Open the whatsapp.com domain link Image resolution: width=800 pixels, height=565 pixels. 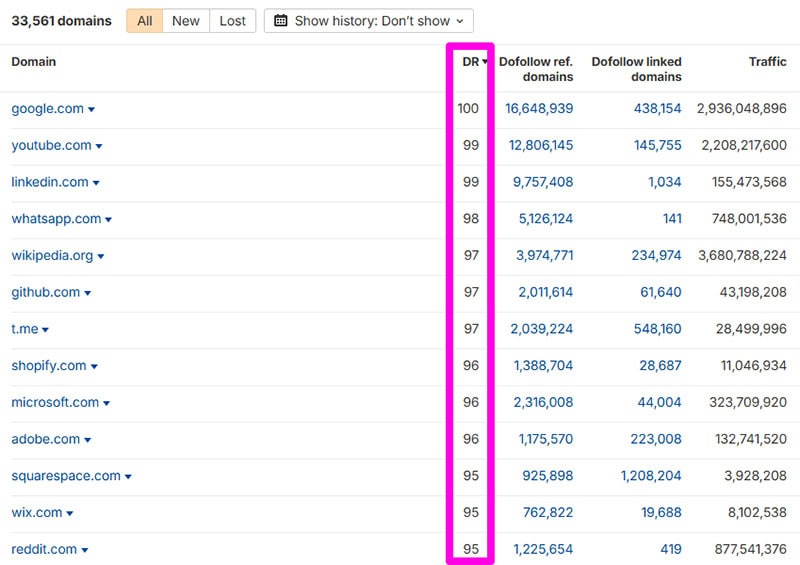click(56, 219)
